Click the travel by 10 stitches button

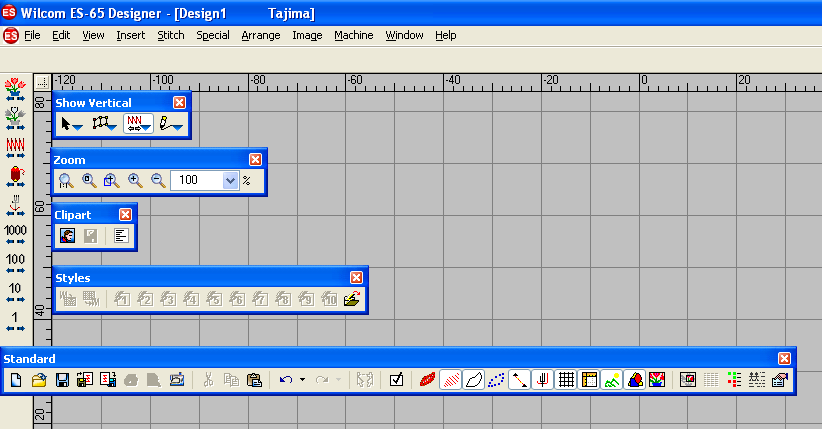[15, 292]
